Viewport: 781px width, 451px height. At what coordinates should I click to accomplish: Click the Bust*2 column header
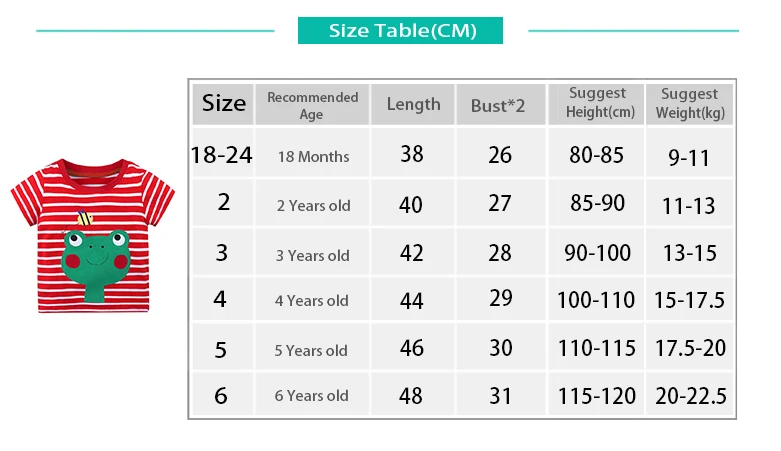tap(501, 105)
